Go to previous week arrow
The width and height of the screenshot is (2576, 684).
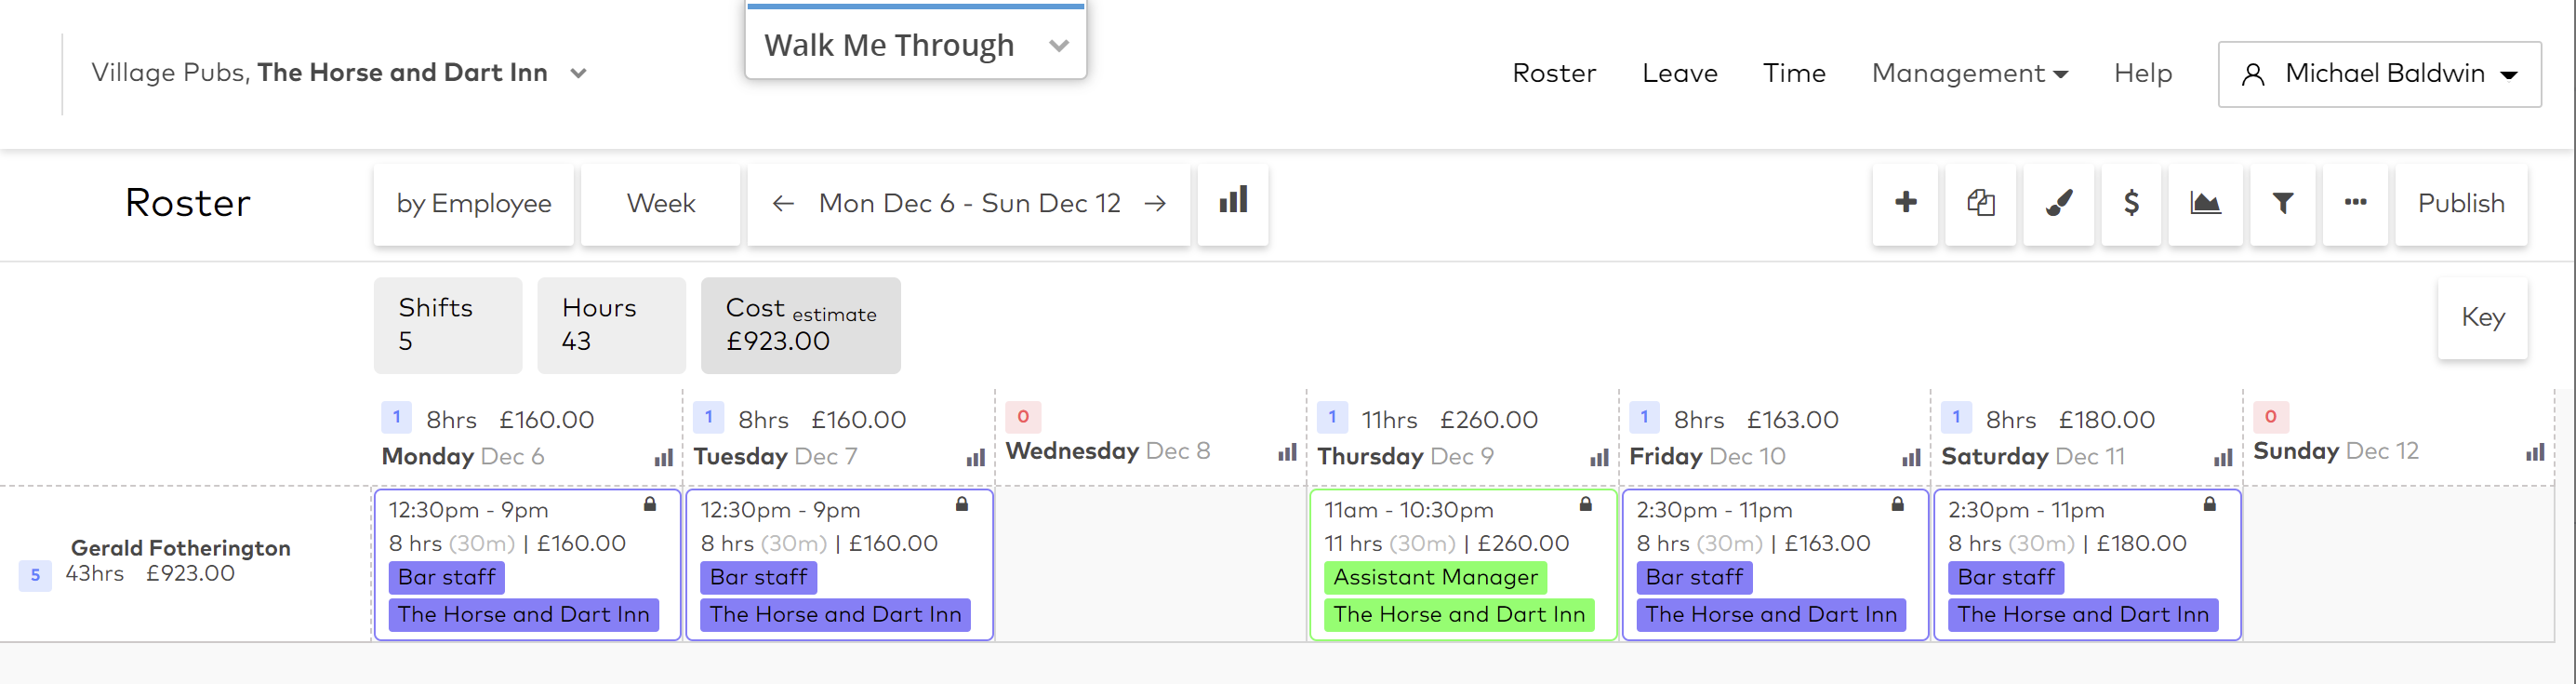tap(783, 204)
